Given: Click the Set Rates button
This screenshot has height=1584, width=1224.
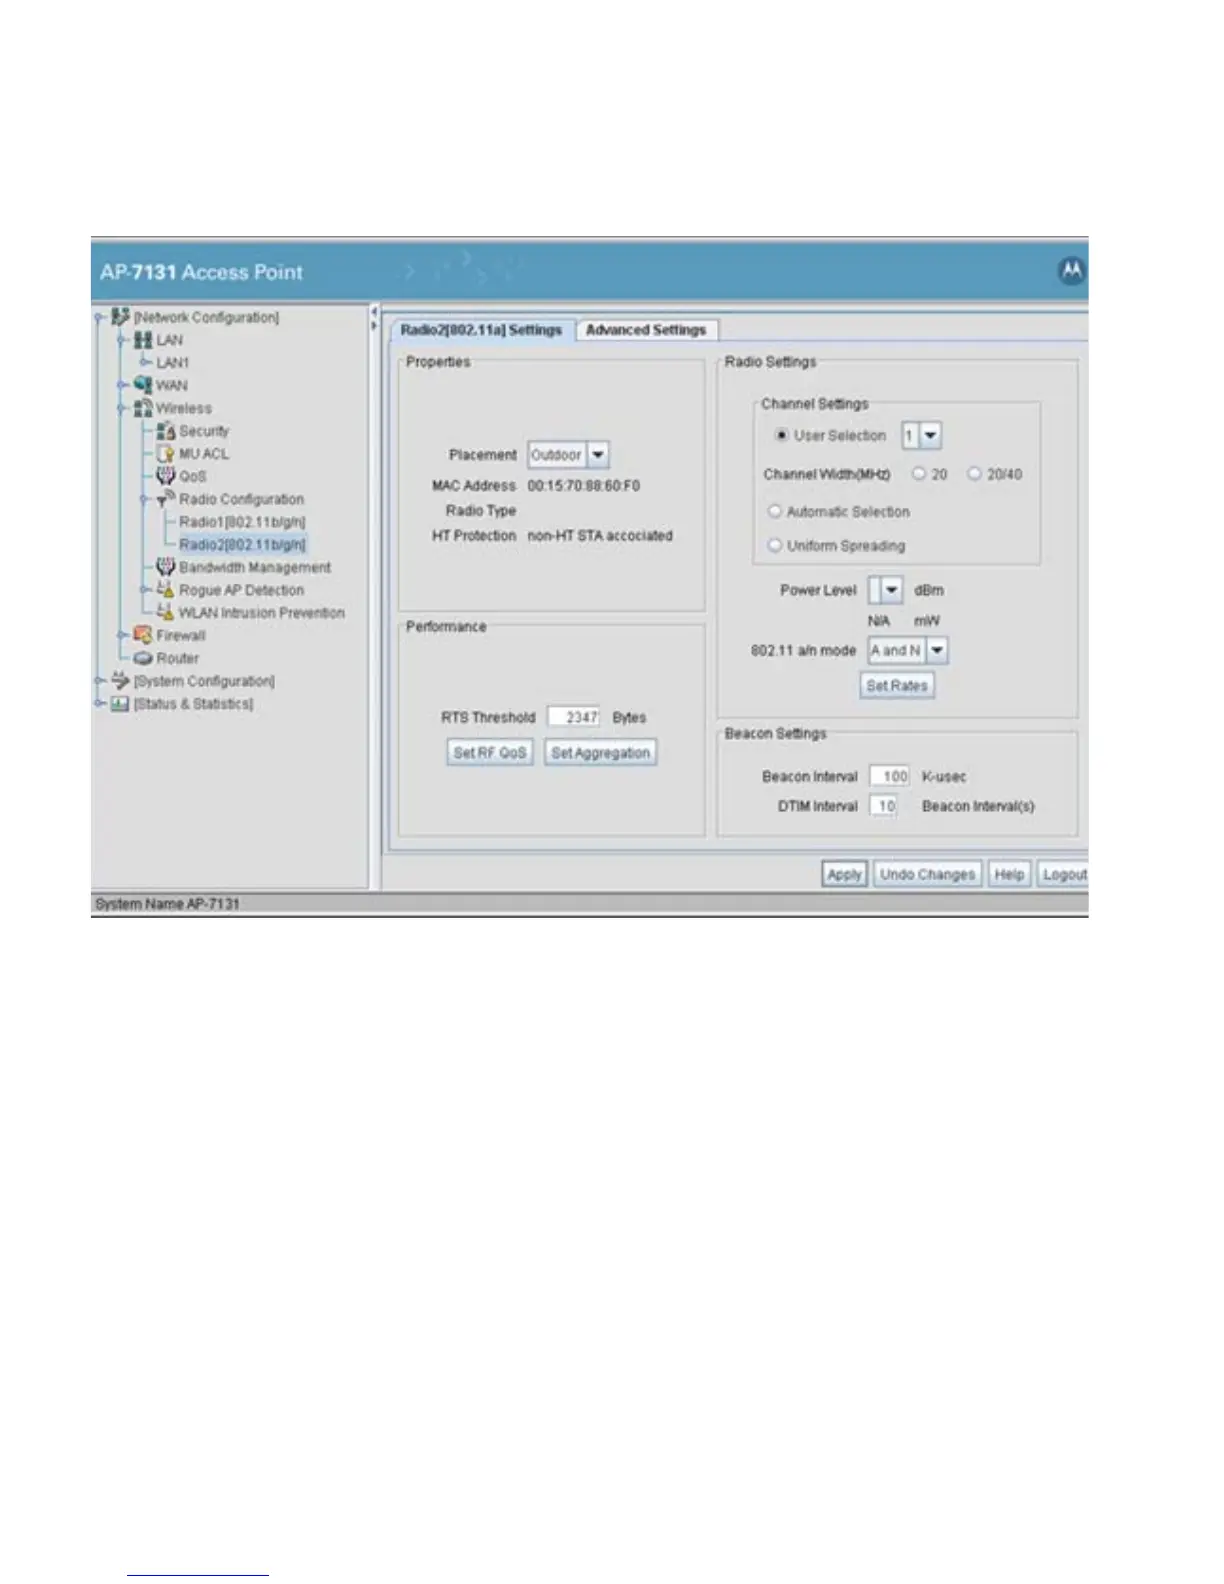Looking at the screenshot, I should (897, 685).
